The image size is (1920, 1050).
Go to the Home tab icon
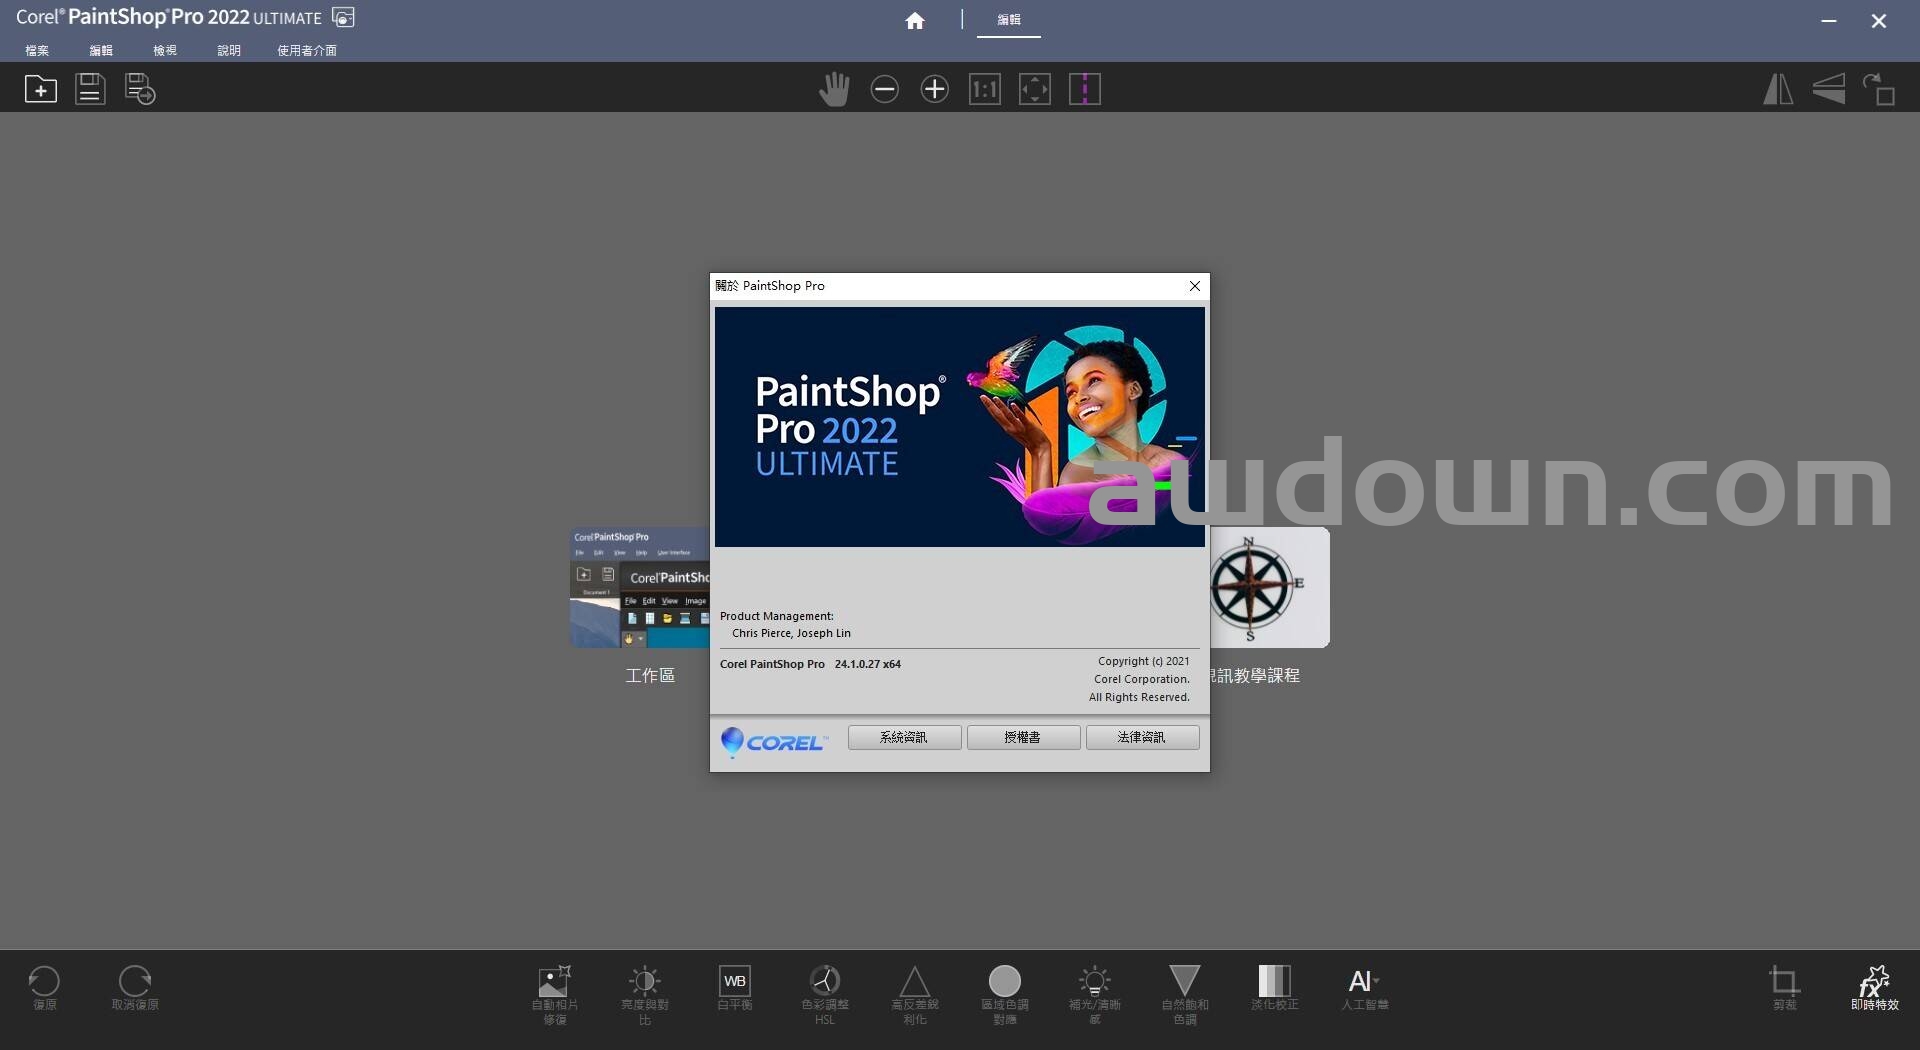[x=914, y=21]
